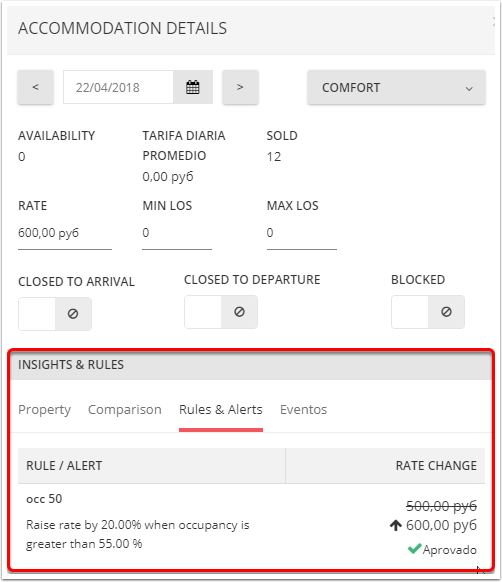The width and height of the screenshot is (502, 582).
Task: Click the Closed to Arrival disabled icon
Action: [x=73, y=314]
